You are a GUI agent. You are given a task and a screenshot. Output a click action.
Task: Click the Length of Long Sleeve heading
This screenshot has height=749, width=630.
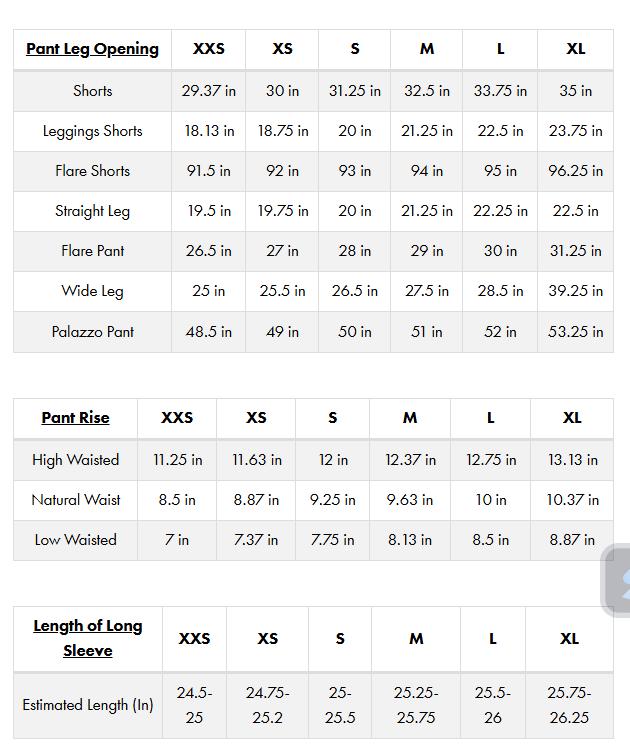pyautogui.click(x=88, y=638)
